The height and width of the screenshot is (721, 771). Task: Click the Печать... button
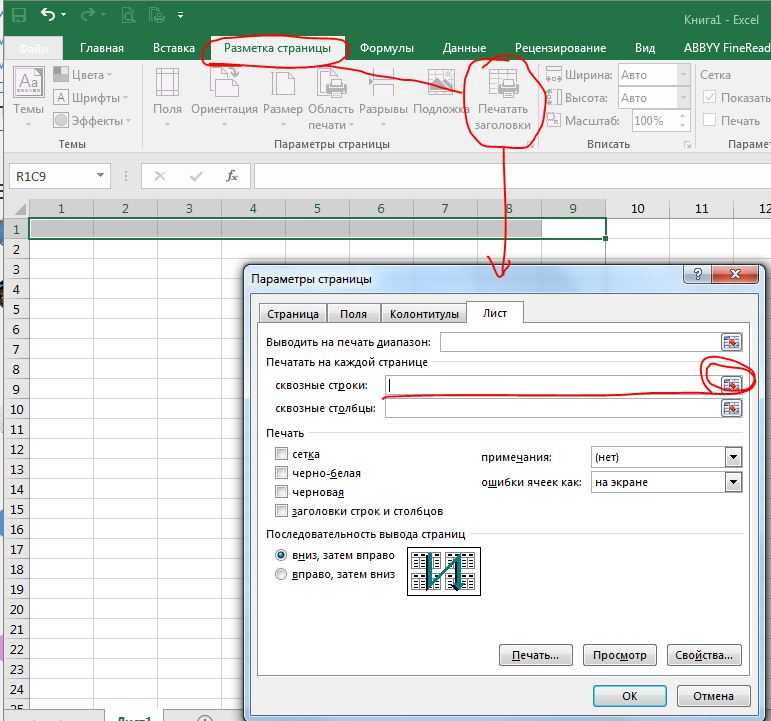[535, 655]
